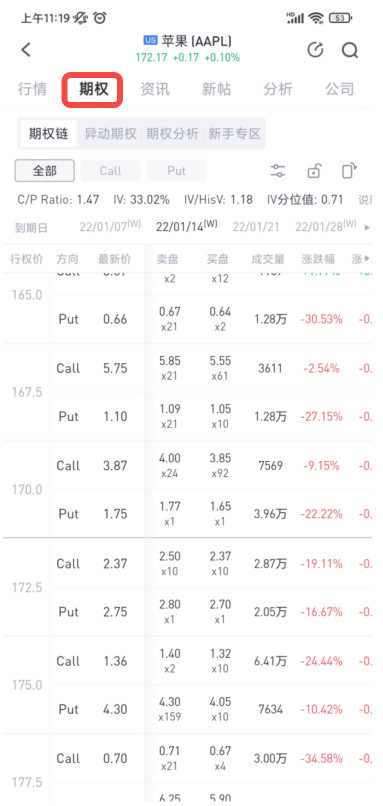Switch to the 行情 tab
Image resolution: width=383 pixels, height=806 pixels.
tap(32, 89)
